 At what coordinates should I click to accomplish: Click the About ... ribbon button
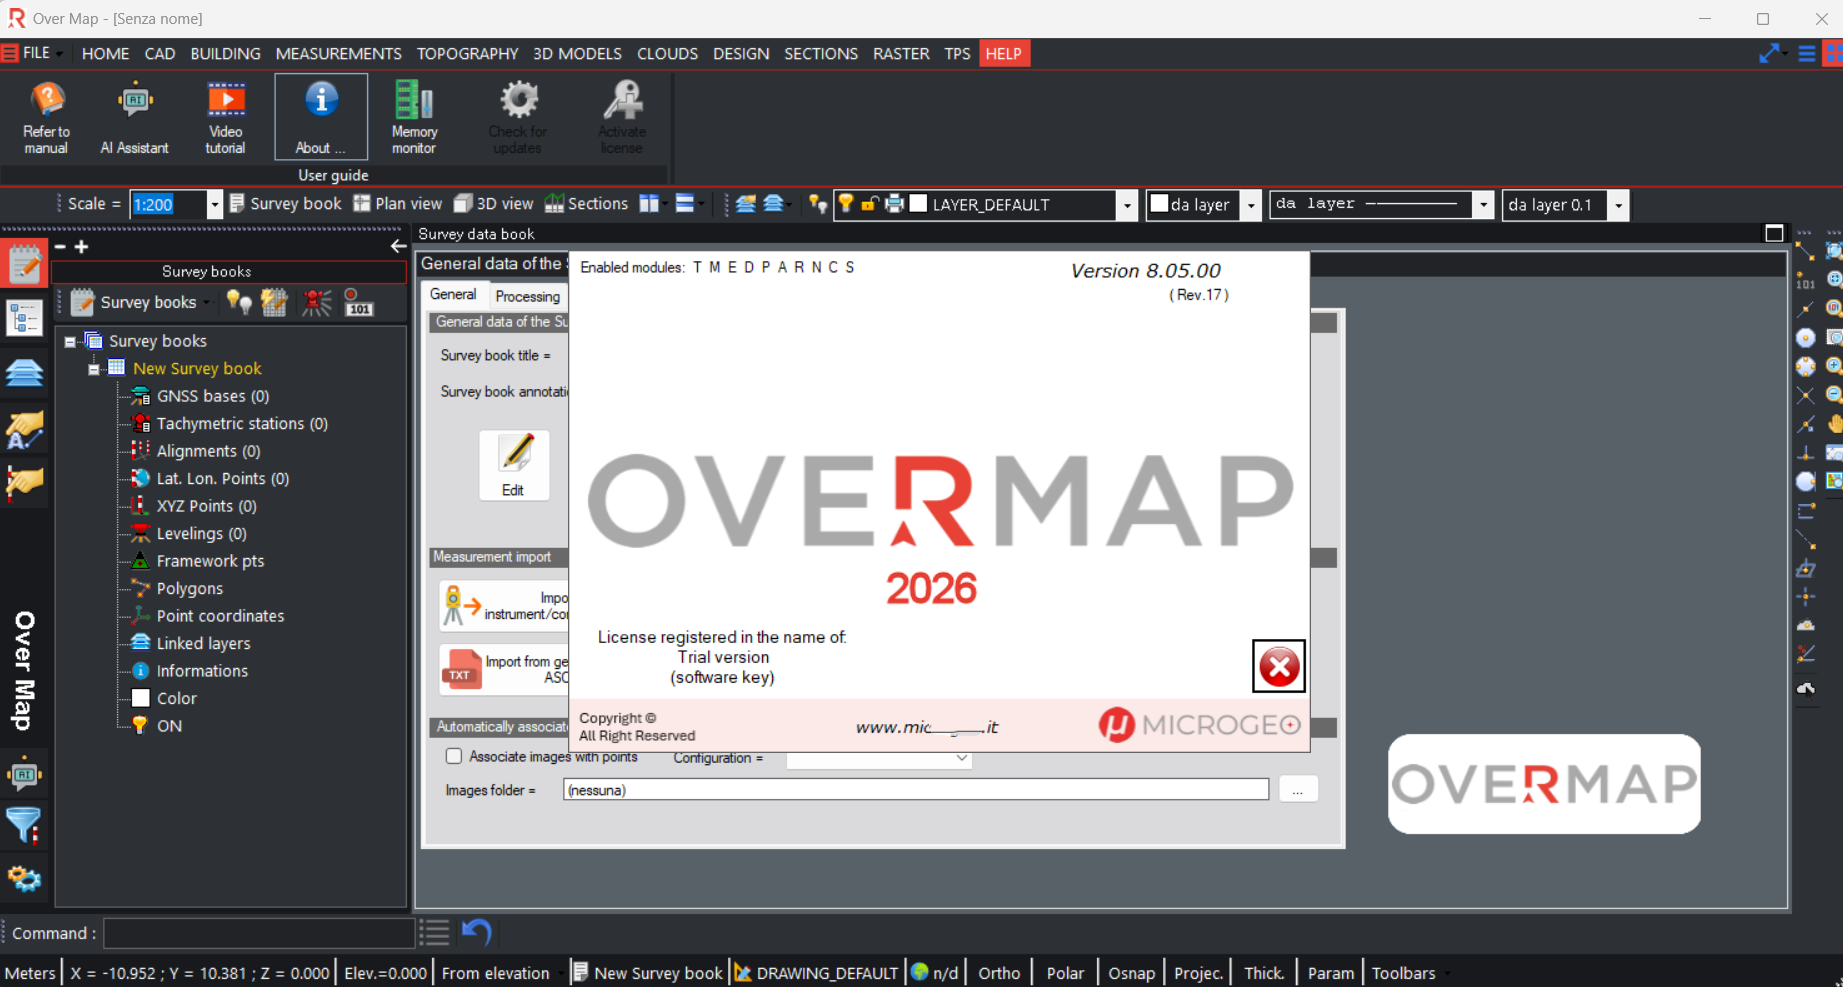pos(321,117)
